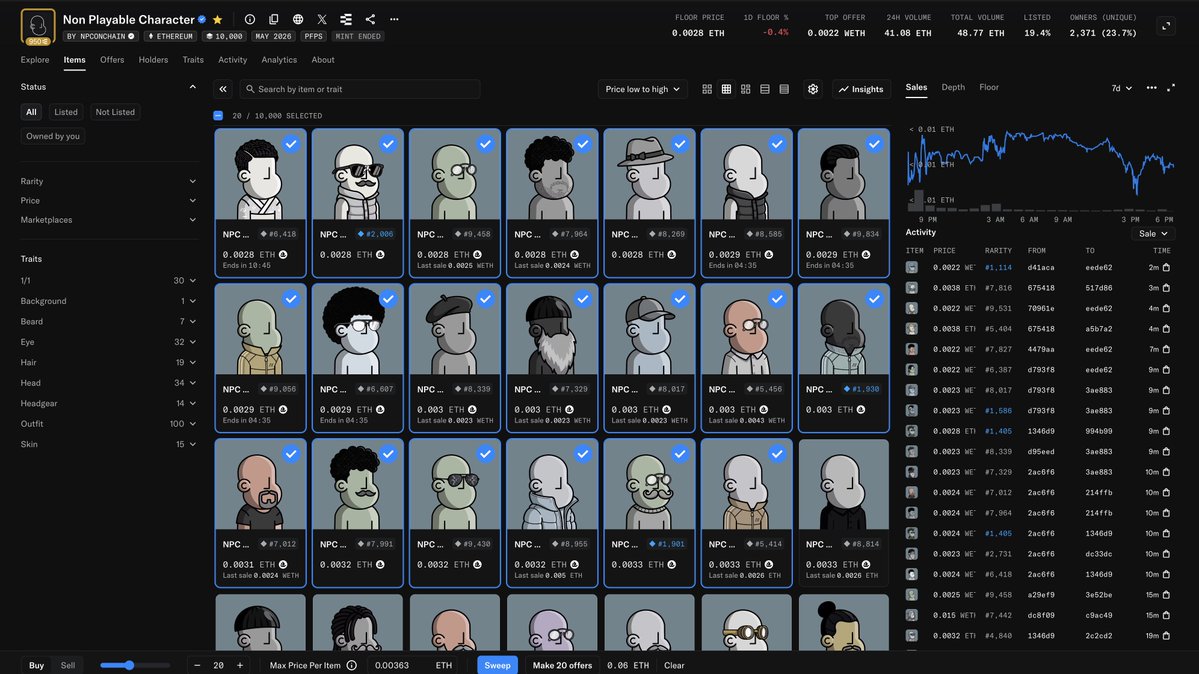This screenshot has height=674, width=1199.
Task: Deselect NPC #6,607 checkmark
Action: 388,299
